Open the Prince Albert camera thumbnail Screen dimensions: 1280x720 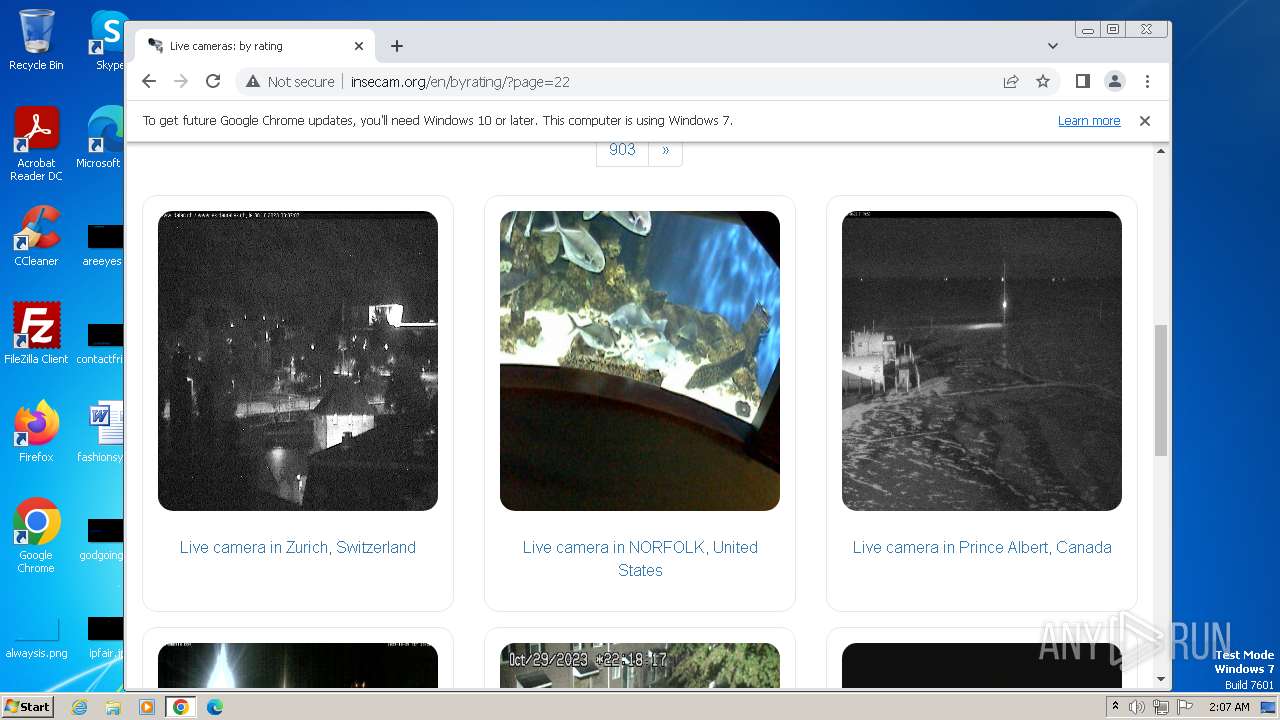point(982,361)
